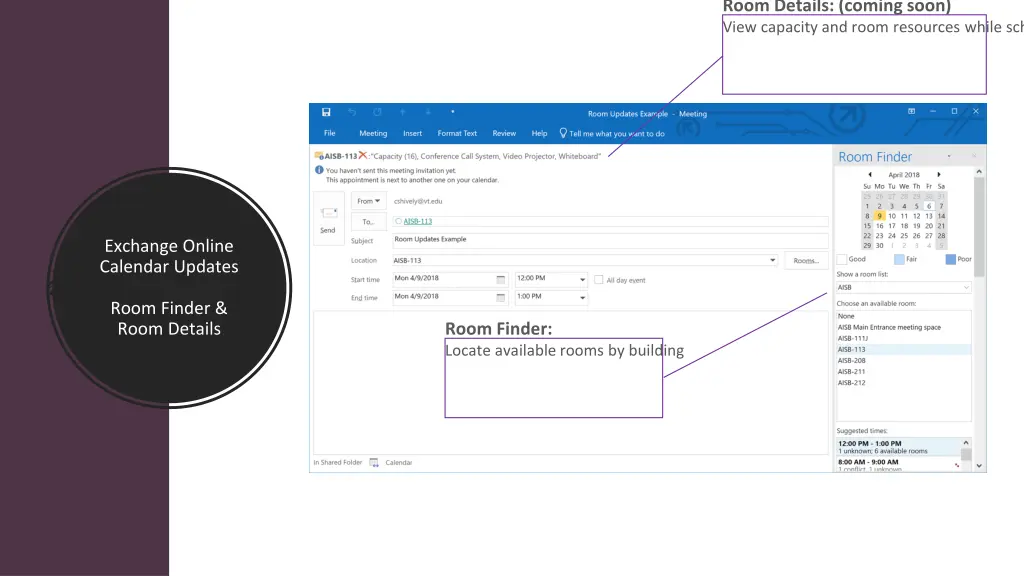The height and width of the screenshot is (576, 1024).
Task: Open Room Finder pane options arrow
Action: pyautogui.click(x=949, y=156)
